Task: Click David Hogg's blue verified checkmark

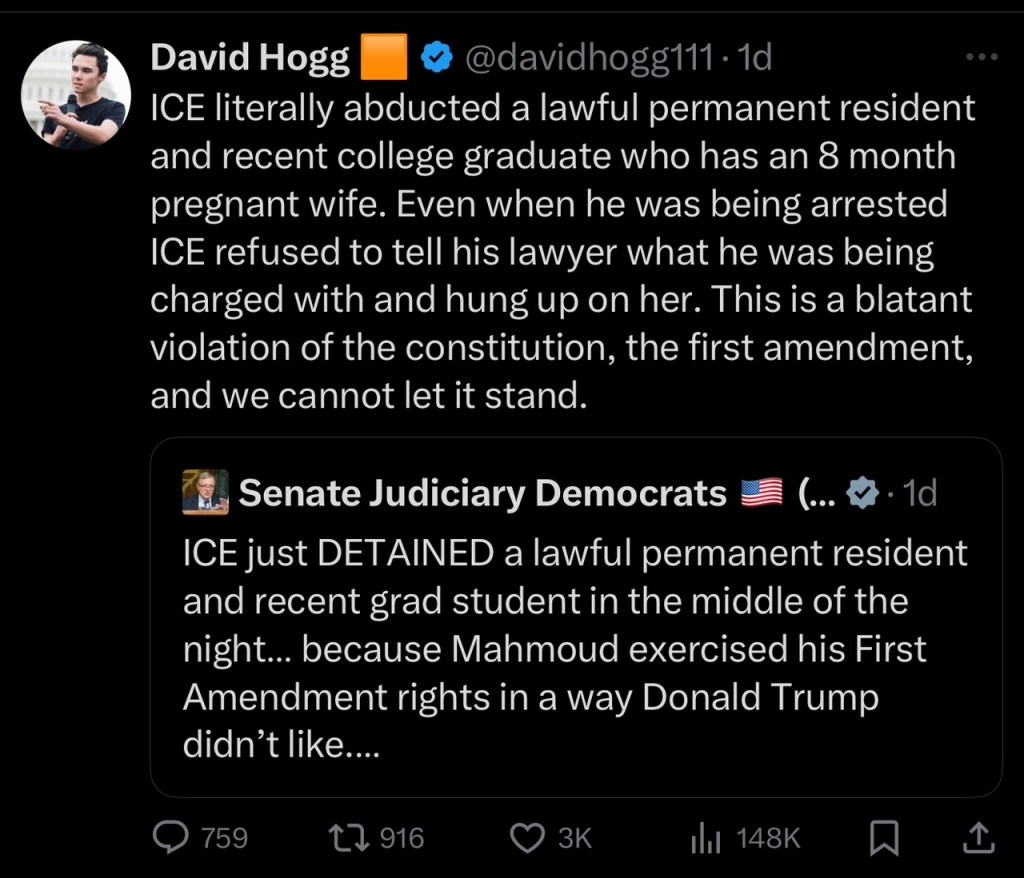Action: [x=434, y=59]
